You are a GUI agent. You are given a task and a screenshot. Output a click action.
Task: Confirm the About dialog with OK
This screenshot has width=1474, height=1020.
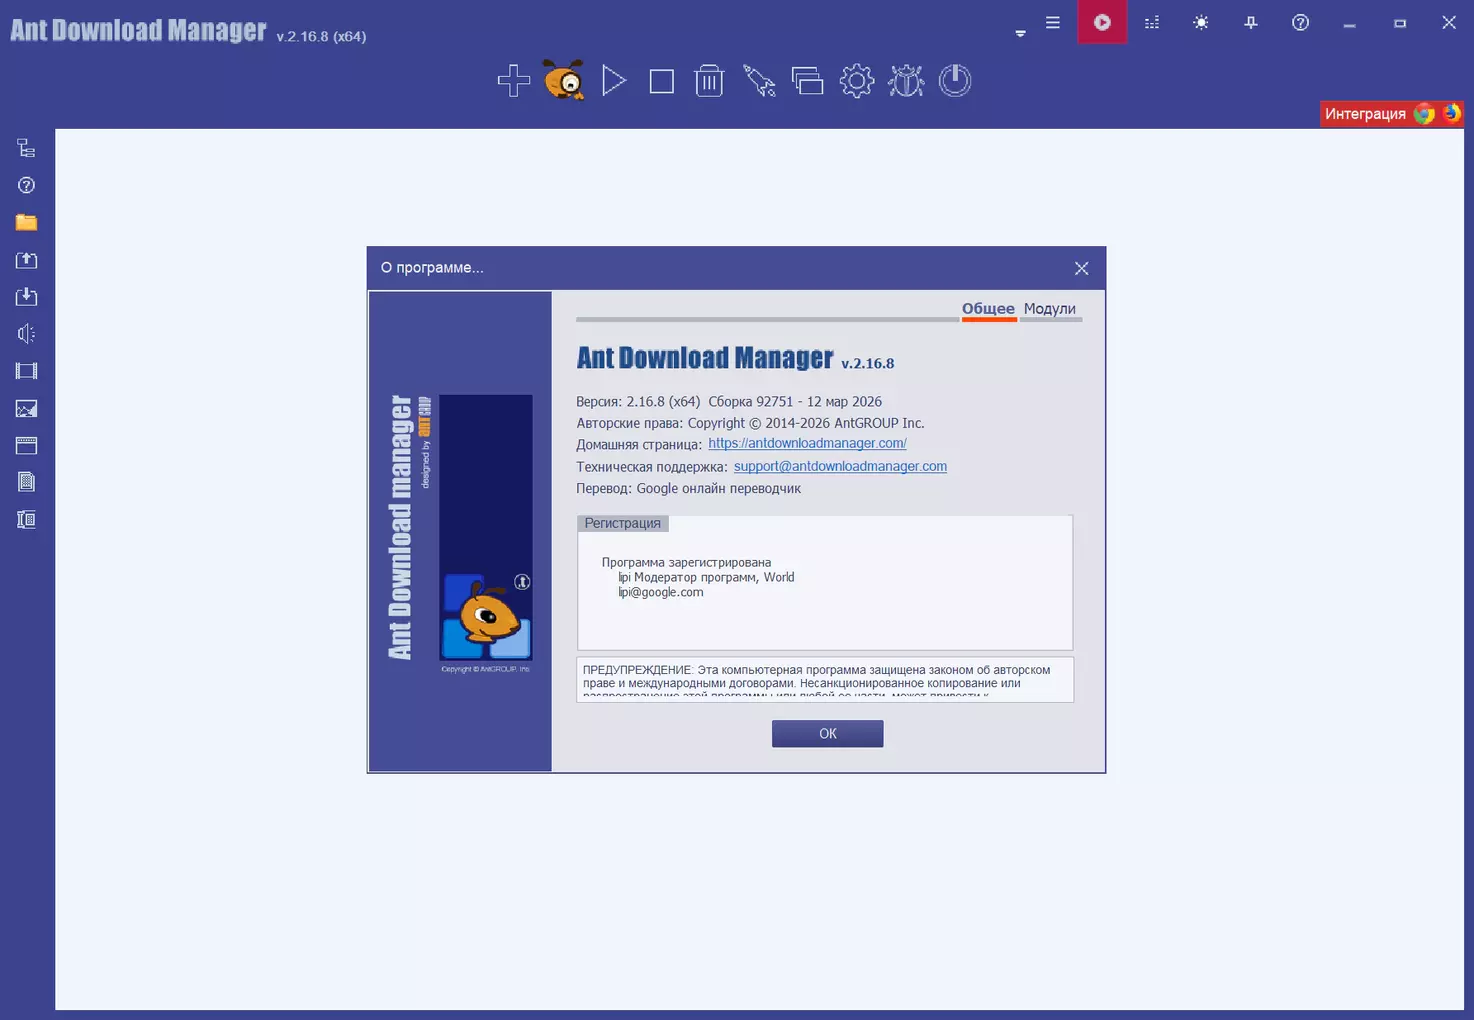[x=827, y=734]
